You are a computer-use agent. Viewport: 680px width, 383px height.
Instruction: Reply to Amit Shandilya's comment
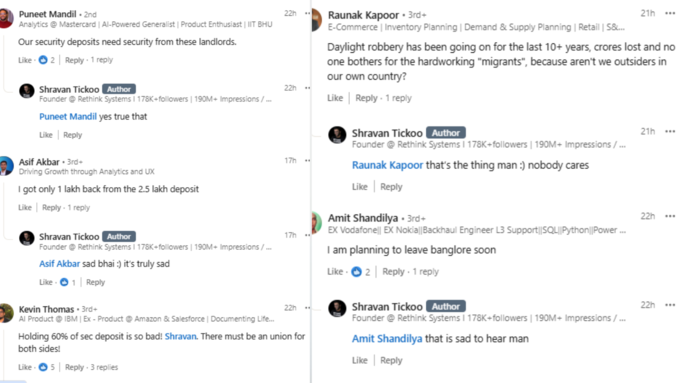click(393, 272)
